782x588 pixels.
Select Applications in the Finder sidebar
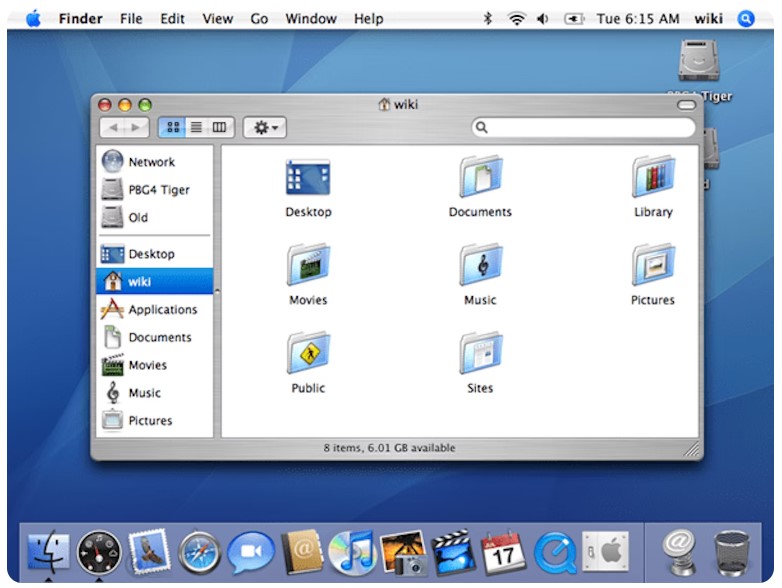[155, 309]
